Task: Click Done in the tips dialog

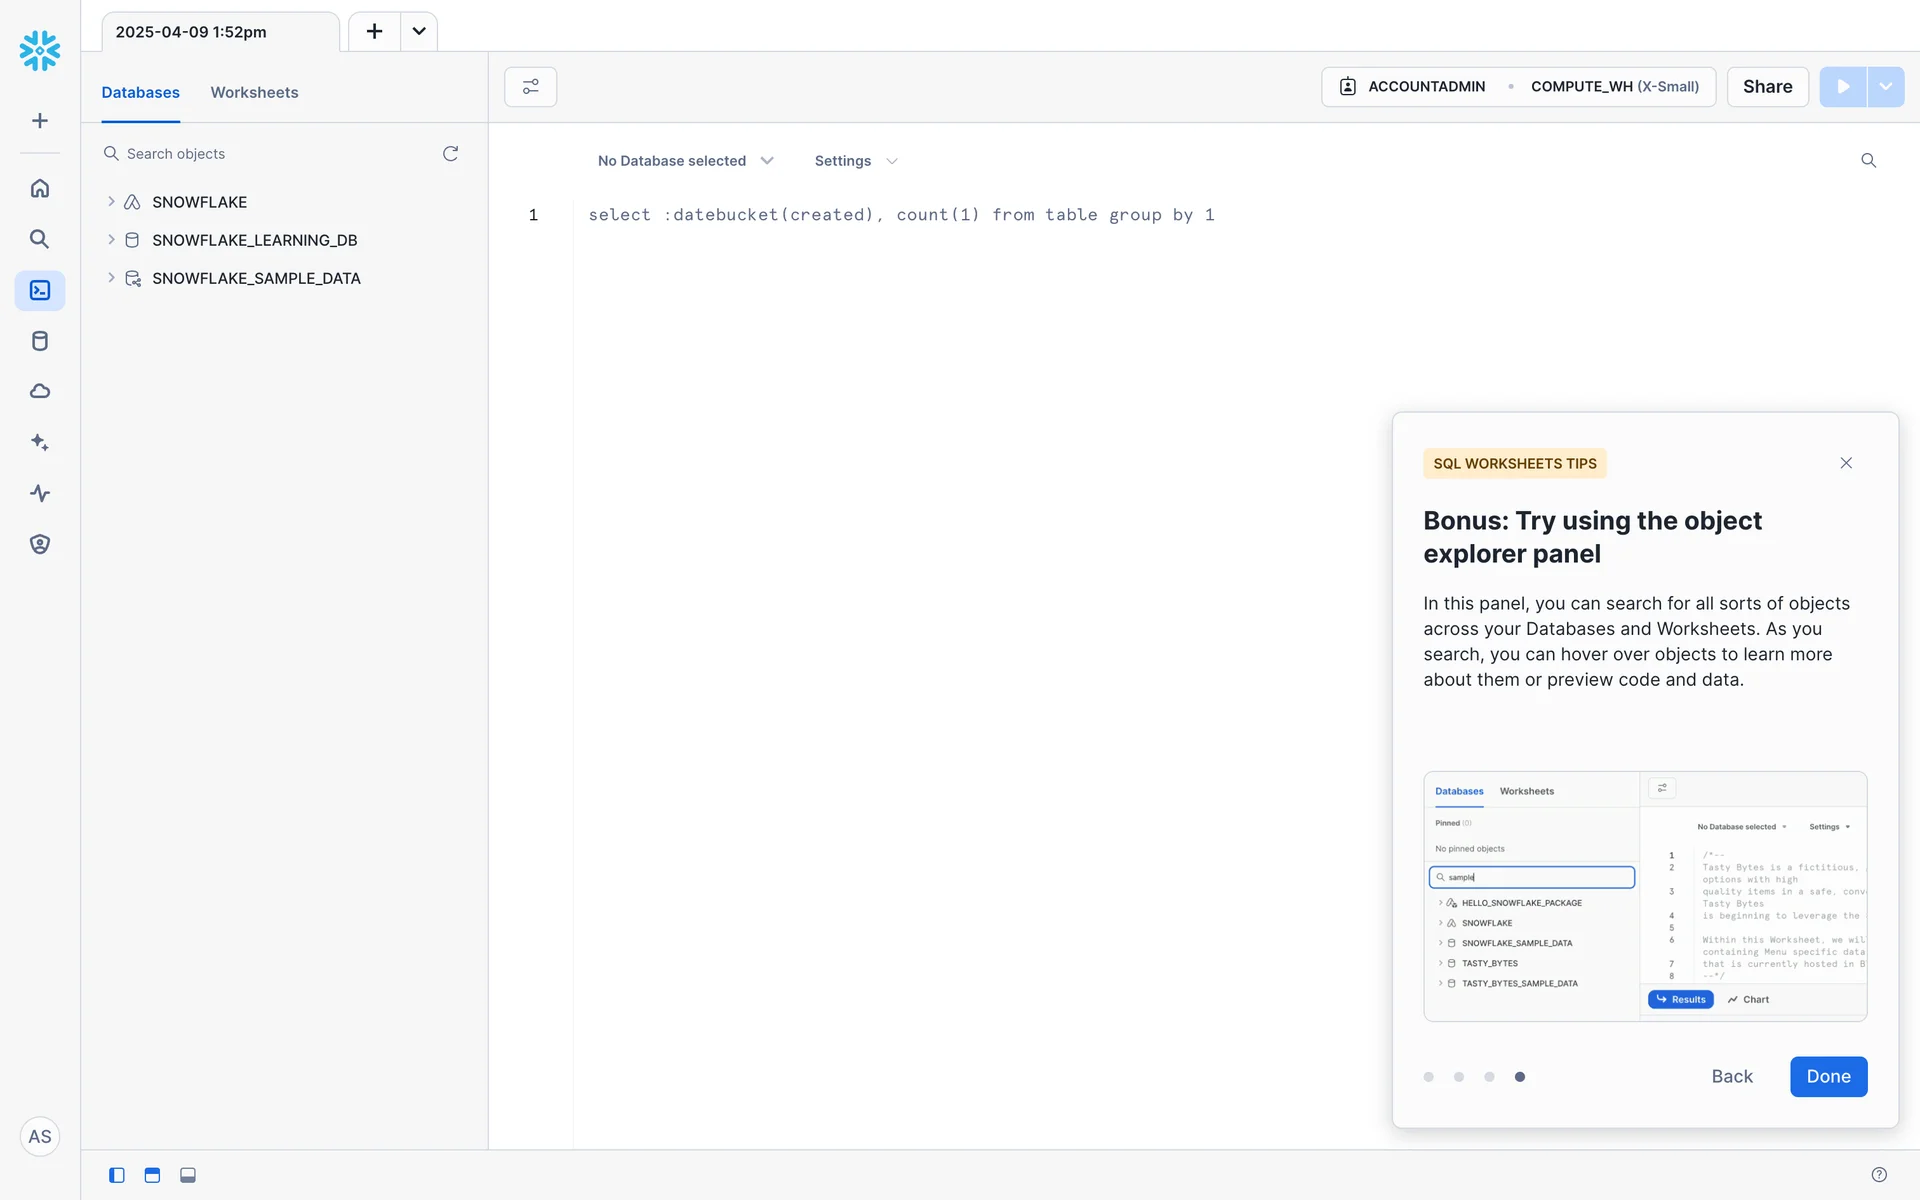Action: (1827, 1077)
